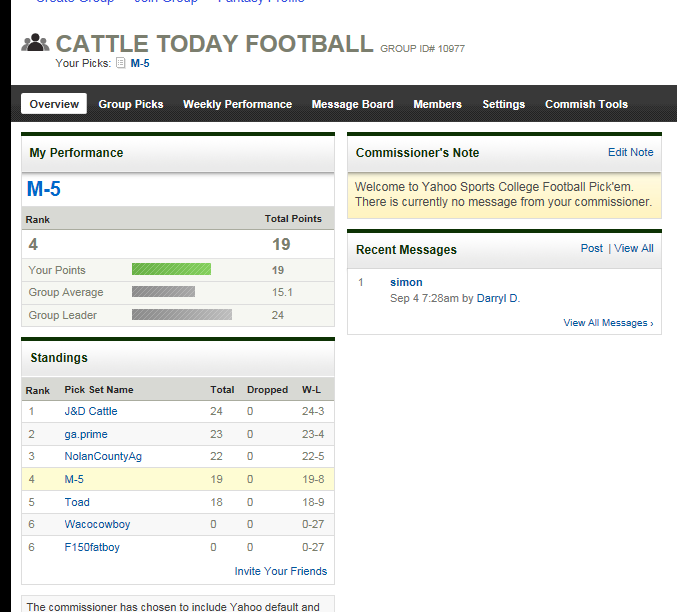
Task: Switch to Weekly Performance tab
Action: (x=237, y=104)
